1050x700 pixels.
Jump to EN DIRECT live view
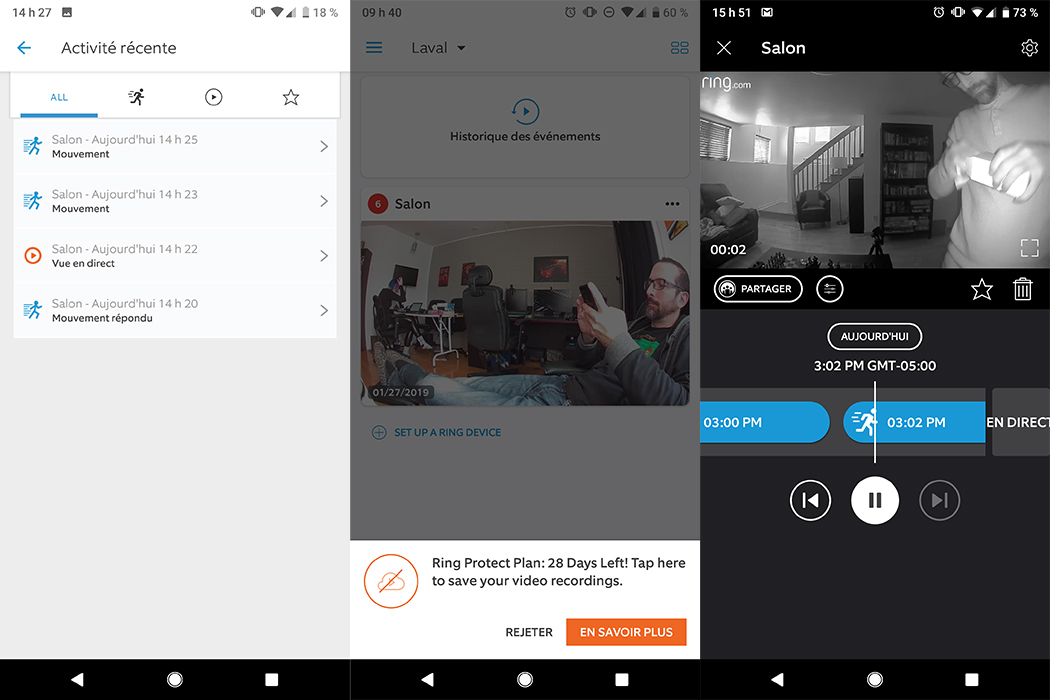tap(1020, 422)
